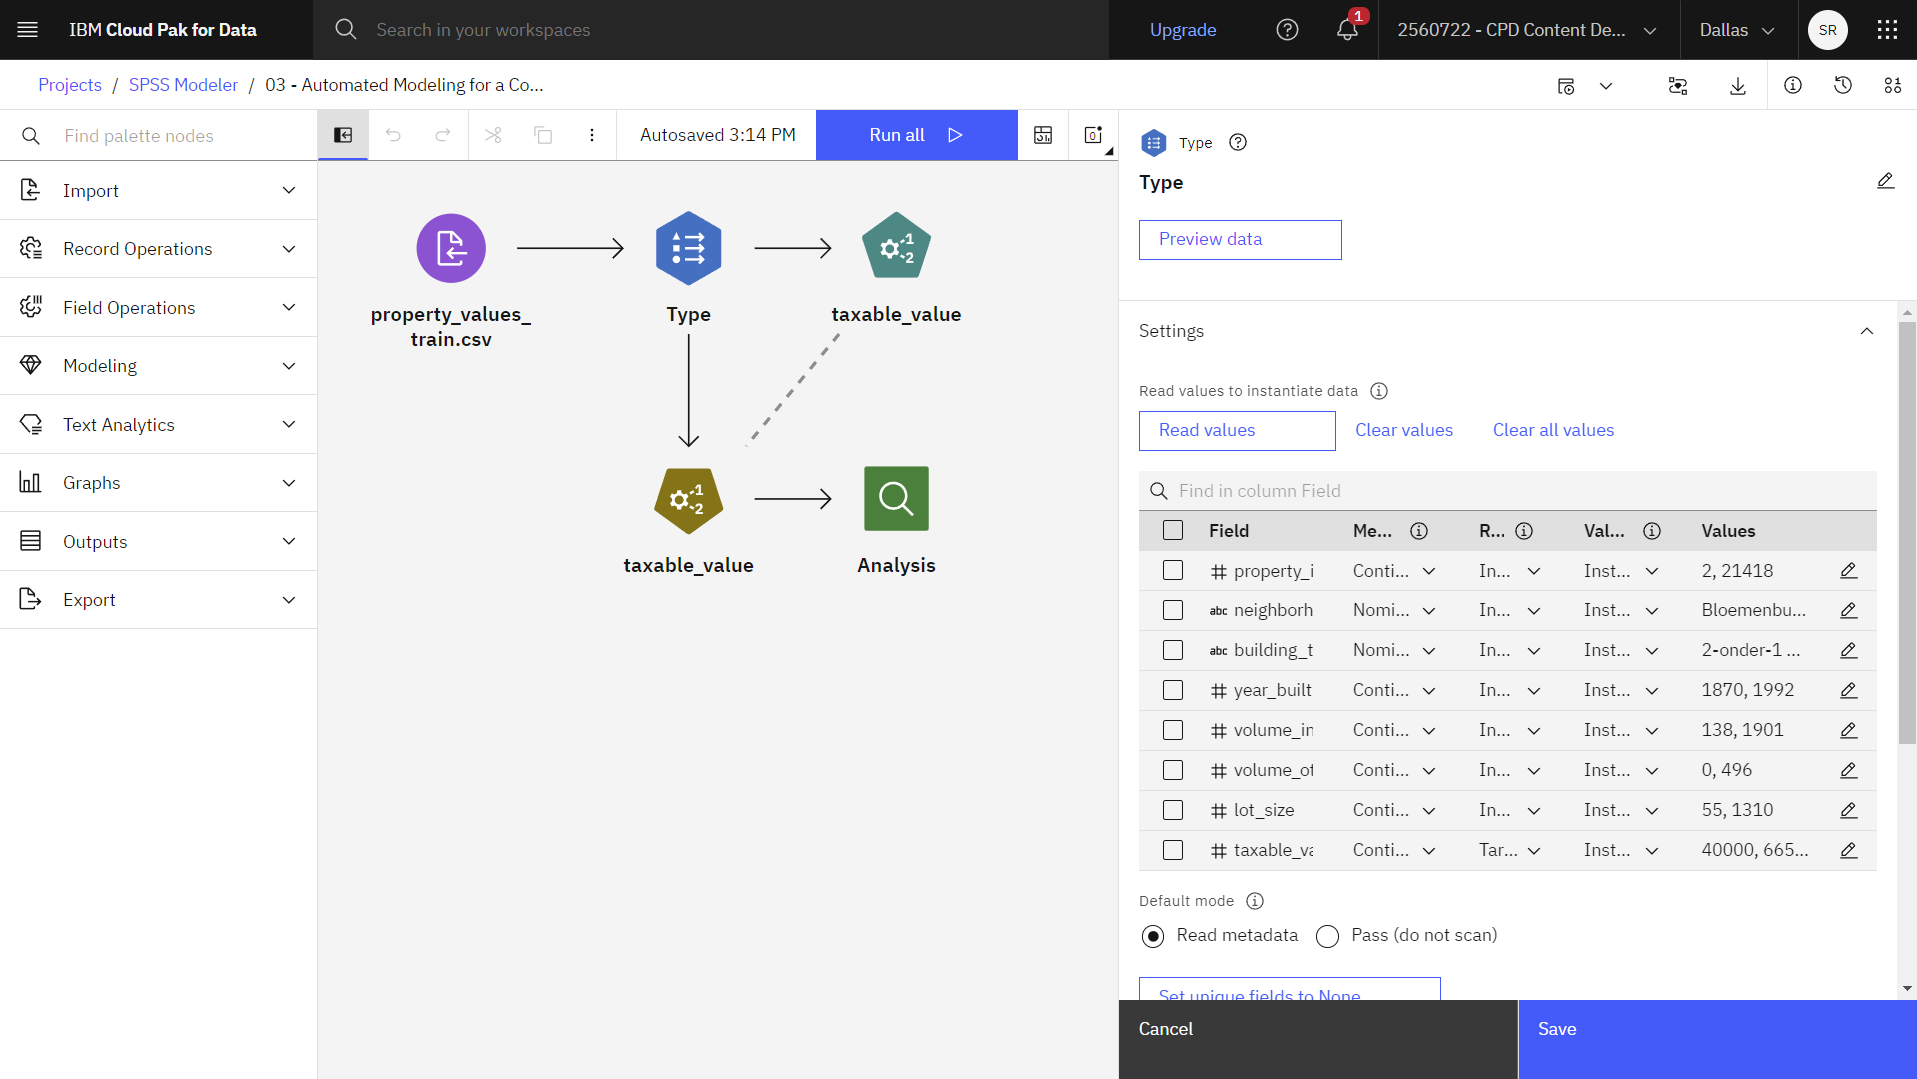Collapse the Settings section
Image resolution: width=1917 pixels, height=1079 pixels.
point(1866,331)
